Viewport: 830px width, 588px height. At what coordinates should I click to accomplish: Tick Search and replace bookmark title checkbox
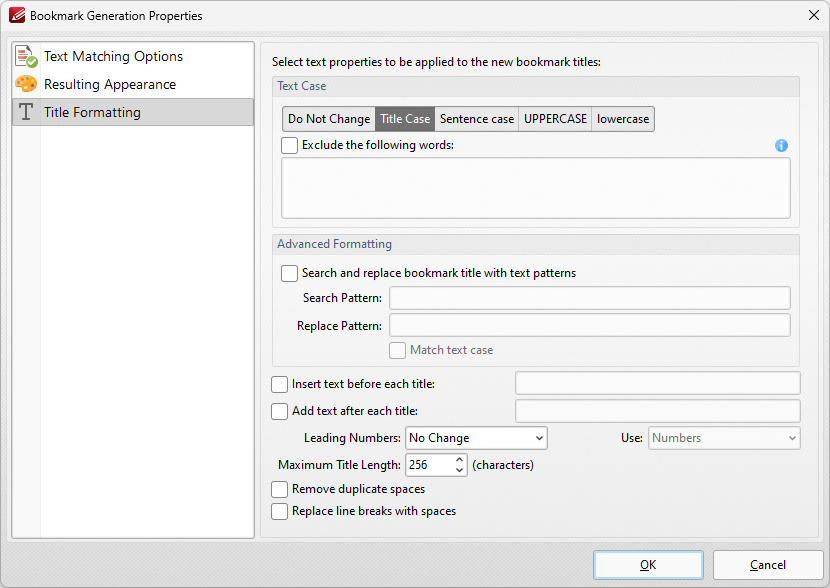coord(290,273)
